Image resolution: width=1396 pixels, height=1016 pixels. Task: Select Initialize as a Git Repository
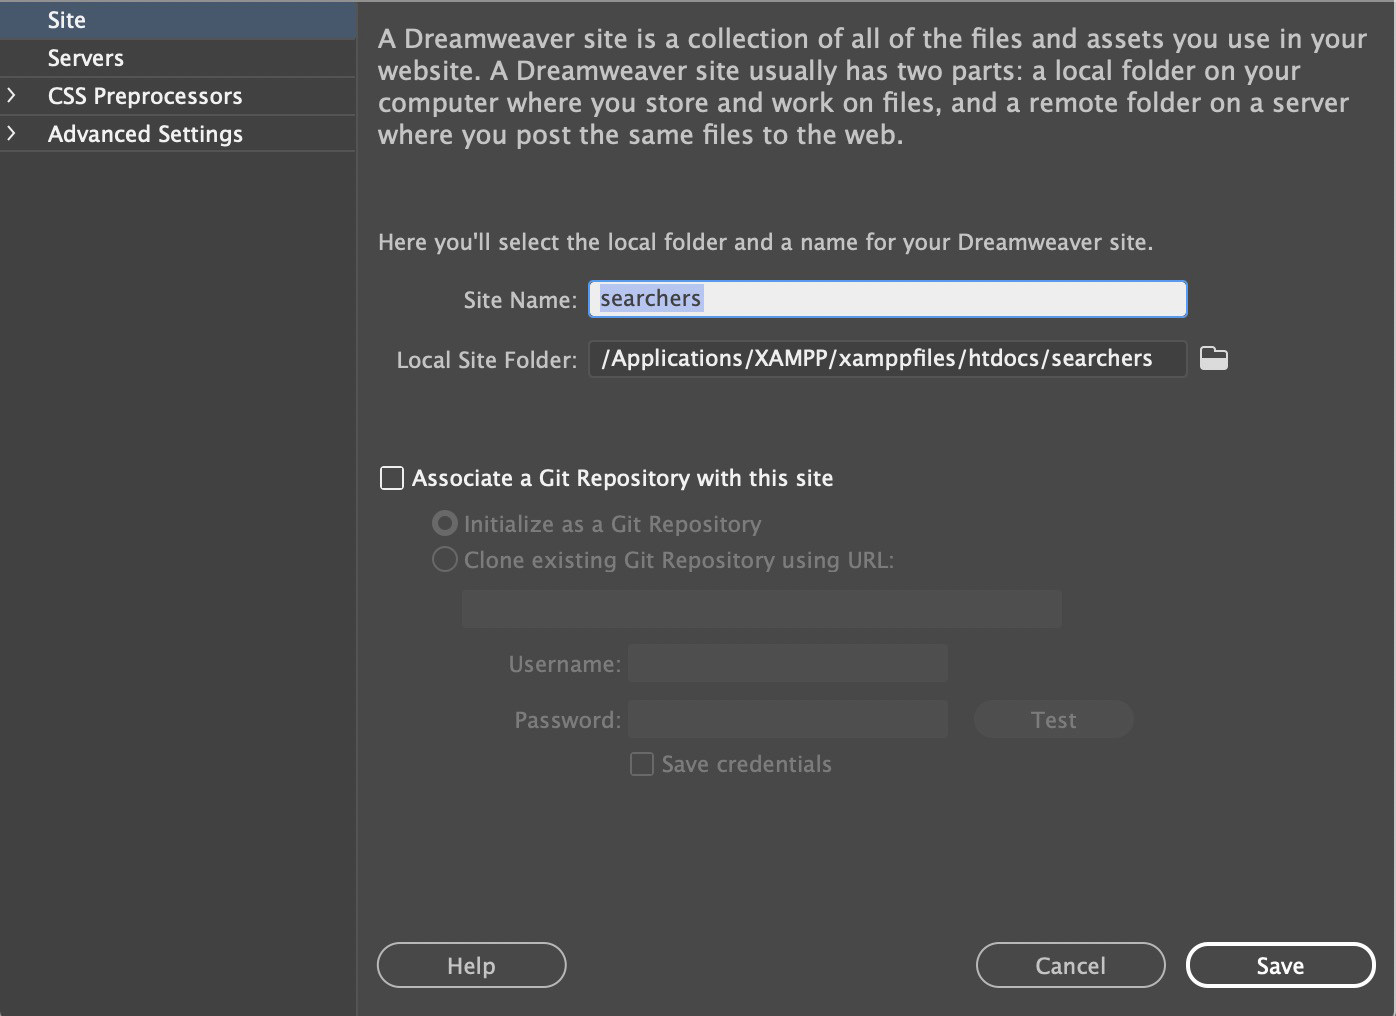(446, 522)
